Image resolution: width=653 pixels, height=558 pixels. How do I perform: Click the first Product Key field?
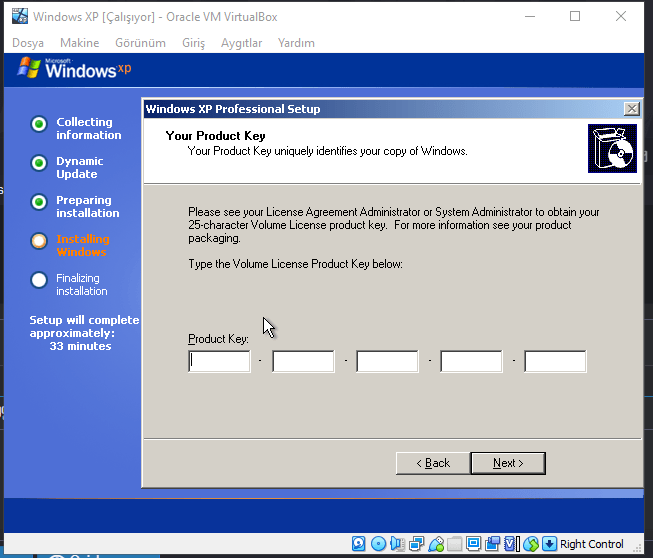coord(219,361)
